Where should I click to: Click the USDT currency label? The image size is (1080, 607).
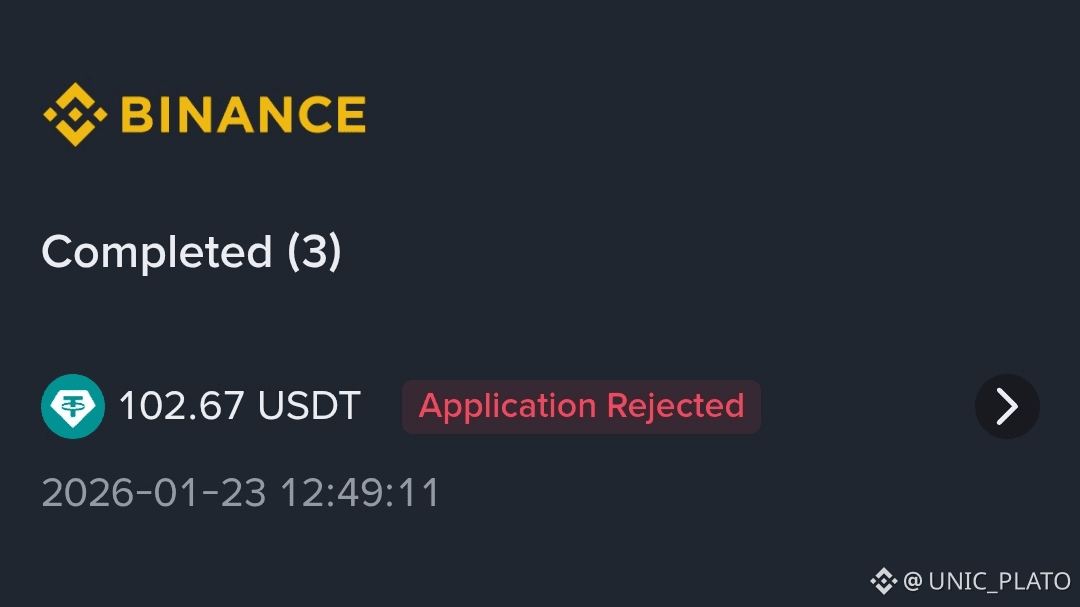[x=309, y=406]
